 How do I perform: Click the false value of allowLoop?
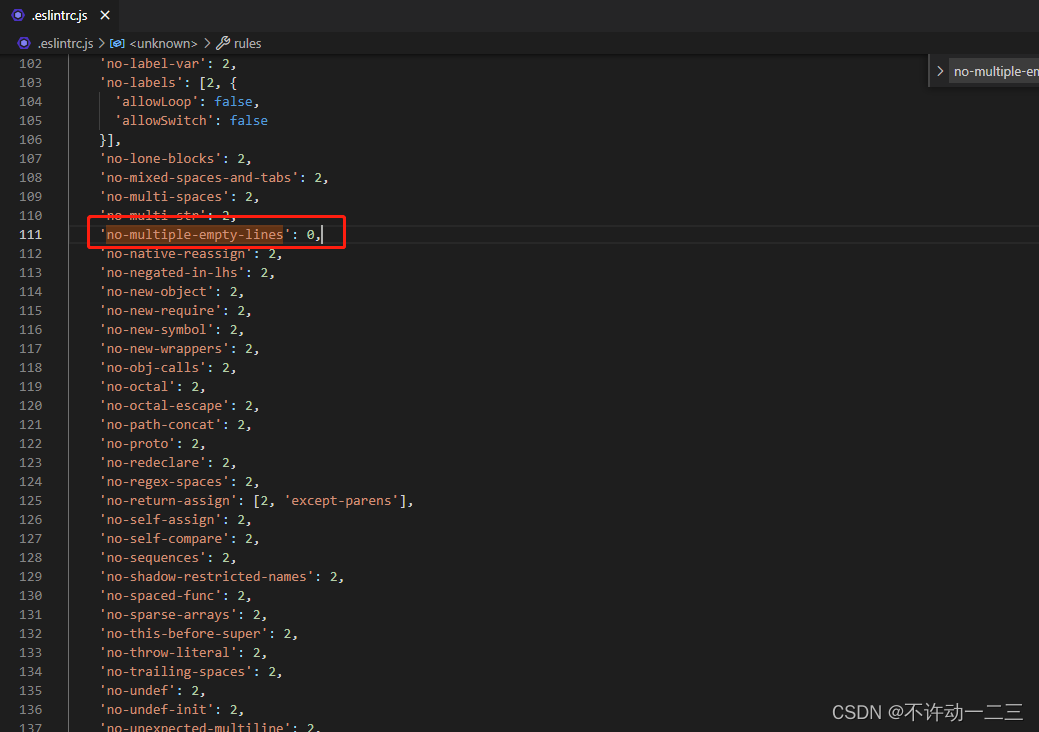point(233,100)
